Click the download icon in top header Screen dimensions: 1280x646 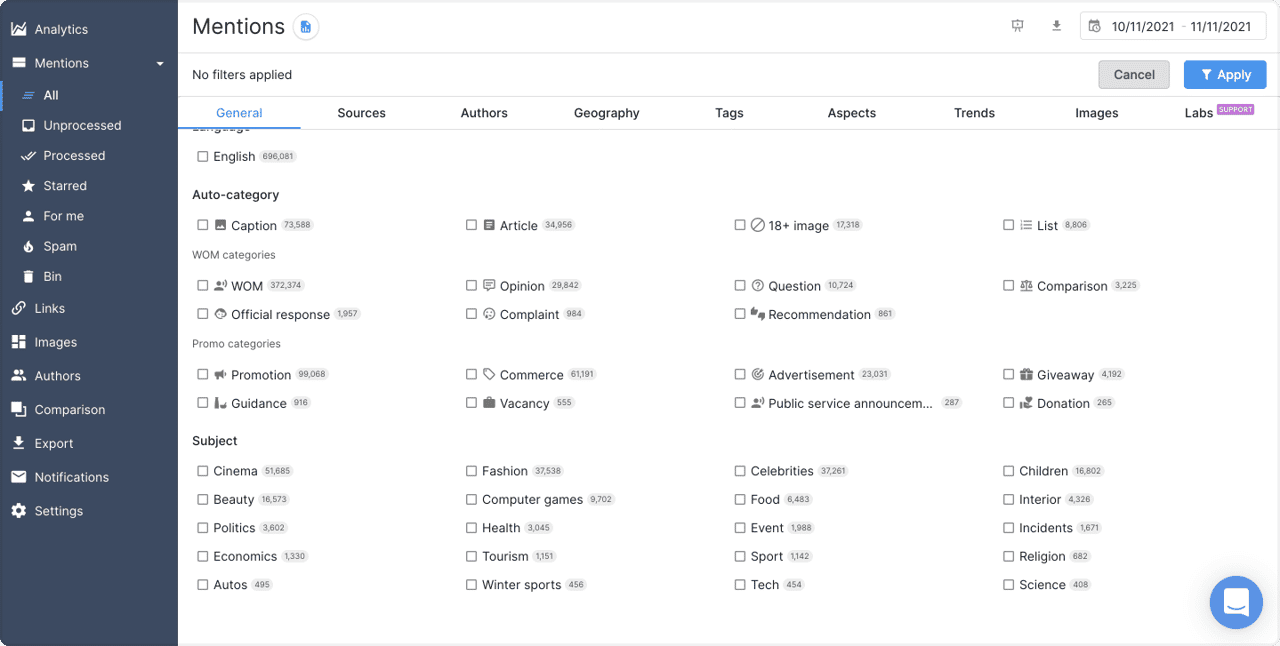1056,26
